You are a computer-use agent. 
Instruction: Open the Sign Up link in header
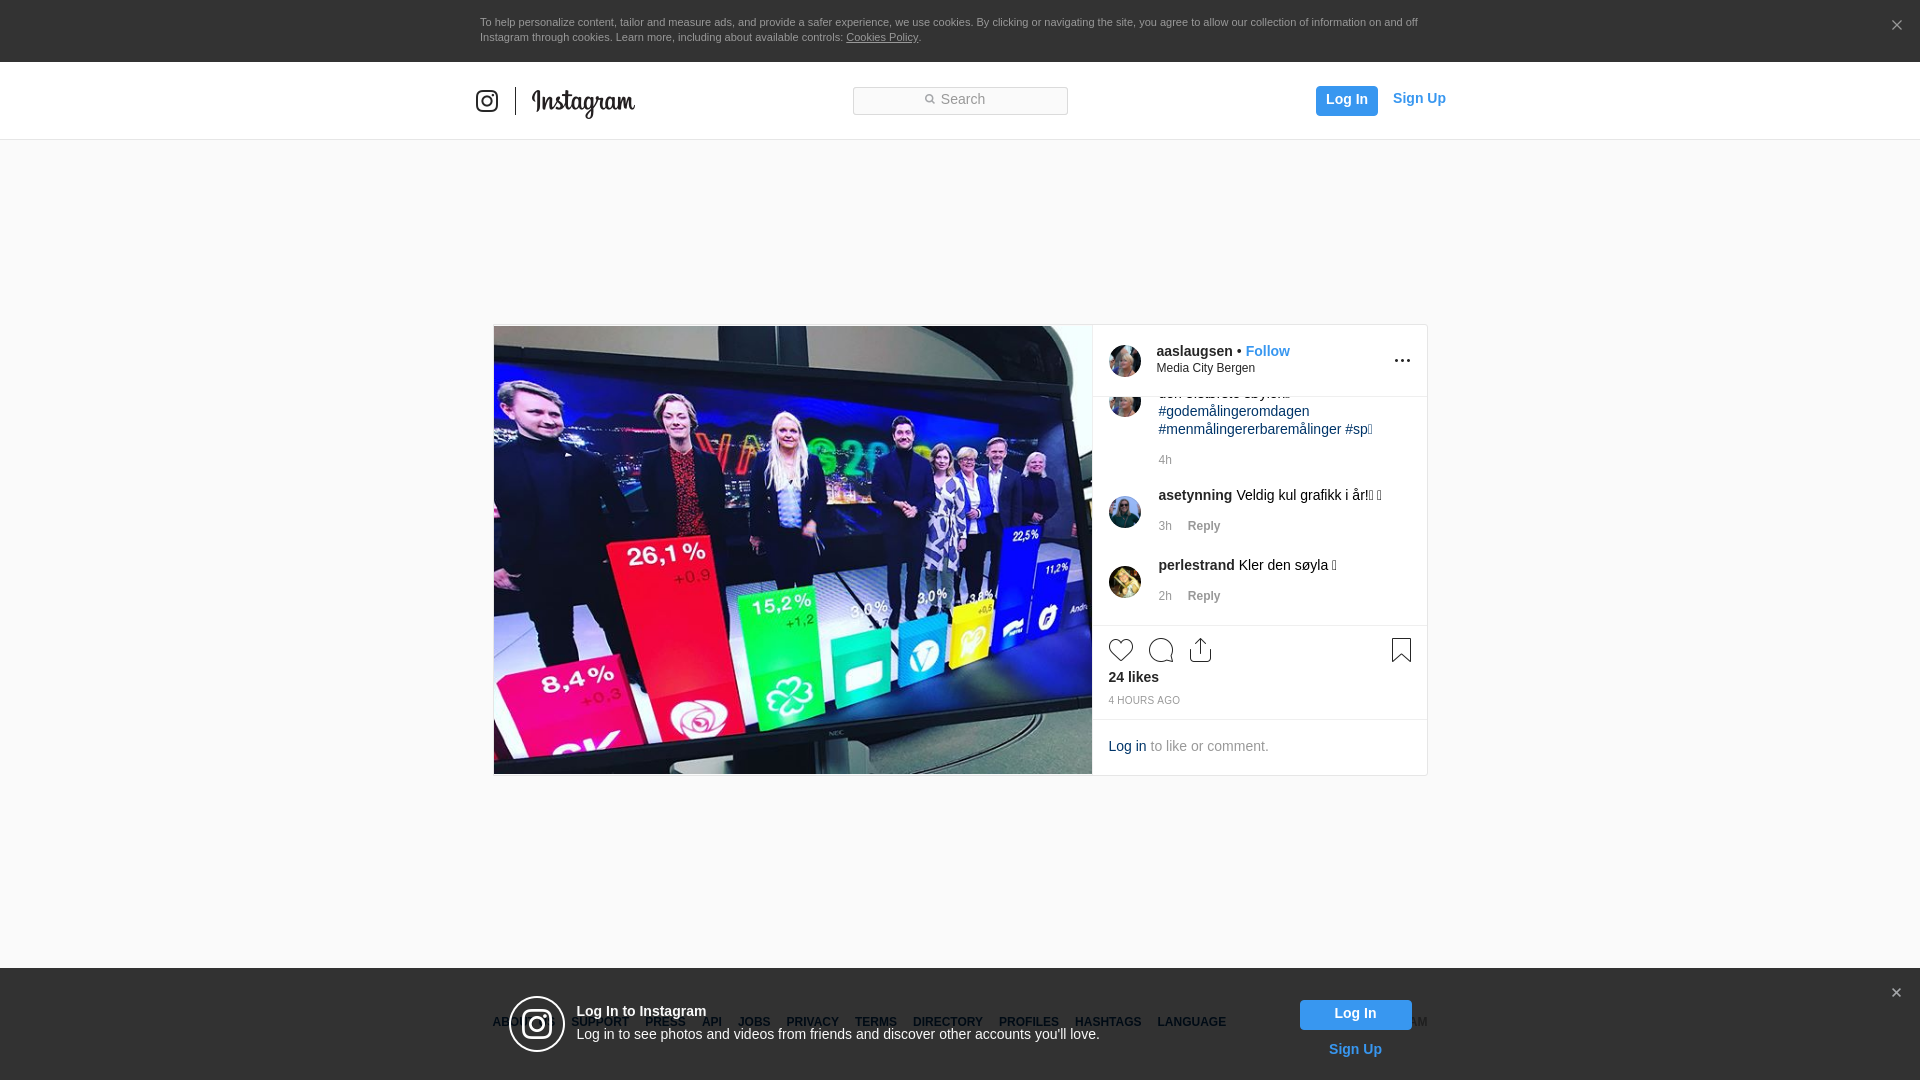coord(1419,98)
